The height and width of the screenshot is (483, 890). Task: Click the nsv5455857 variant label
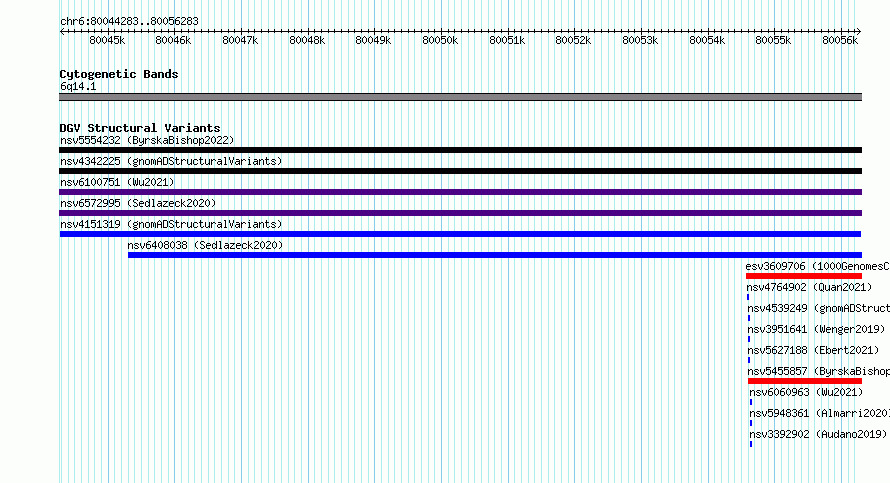click(x=818, y=371)
